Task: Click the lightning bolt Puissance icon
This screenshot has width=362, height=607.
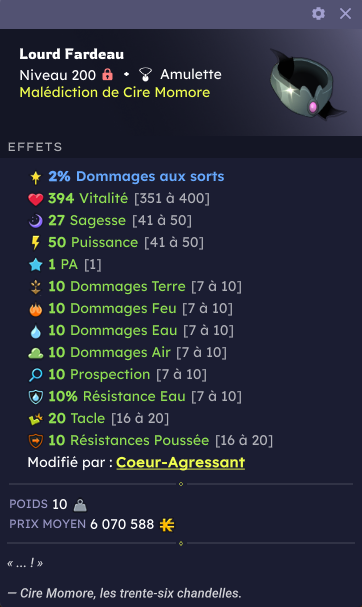Action: (36, 243)
